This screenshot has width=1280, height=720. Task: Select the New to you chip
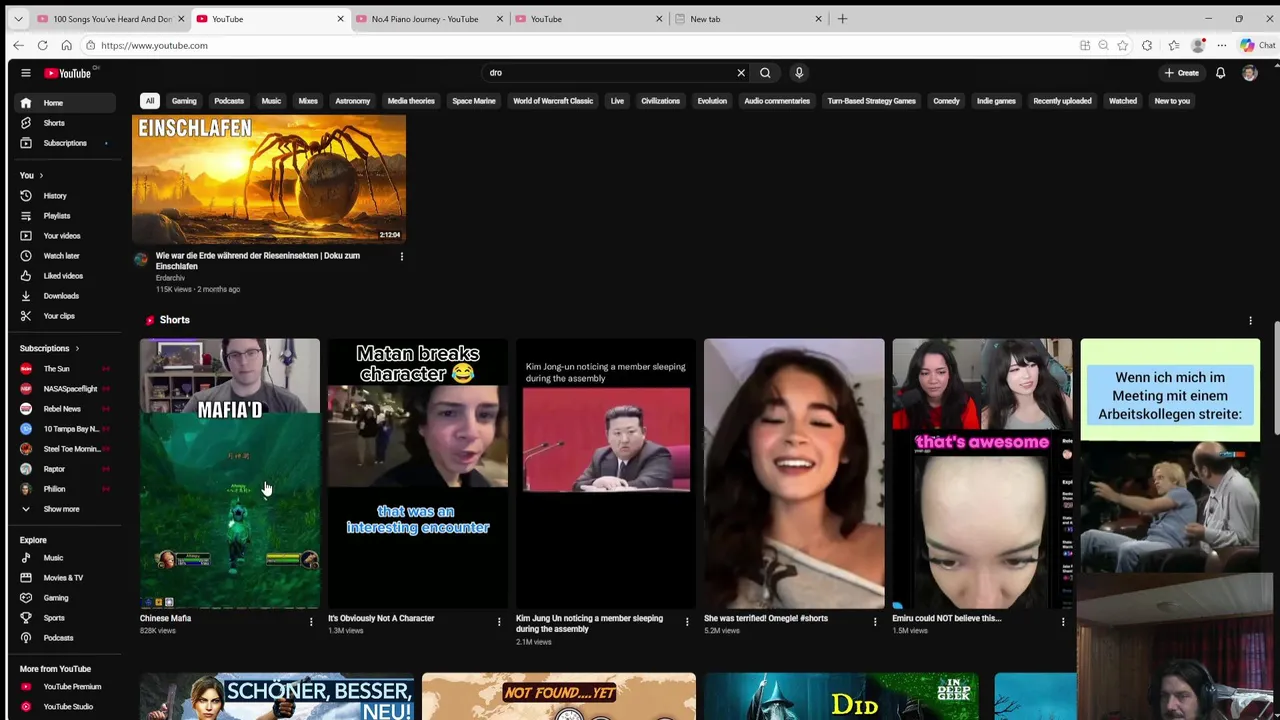tap(1172, 101)
